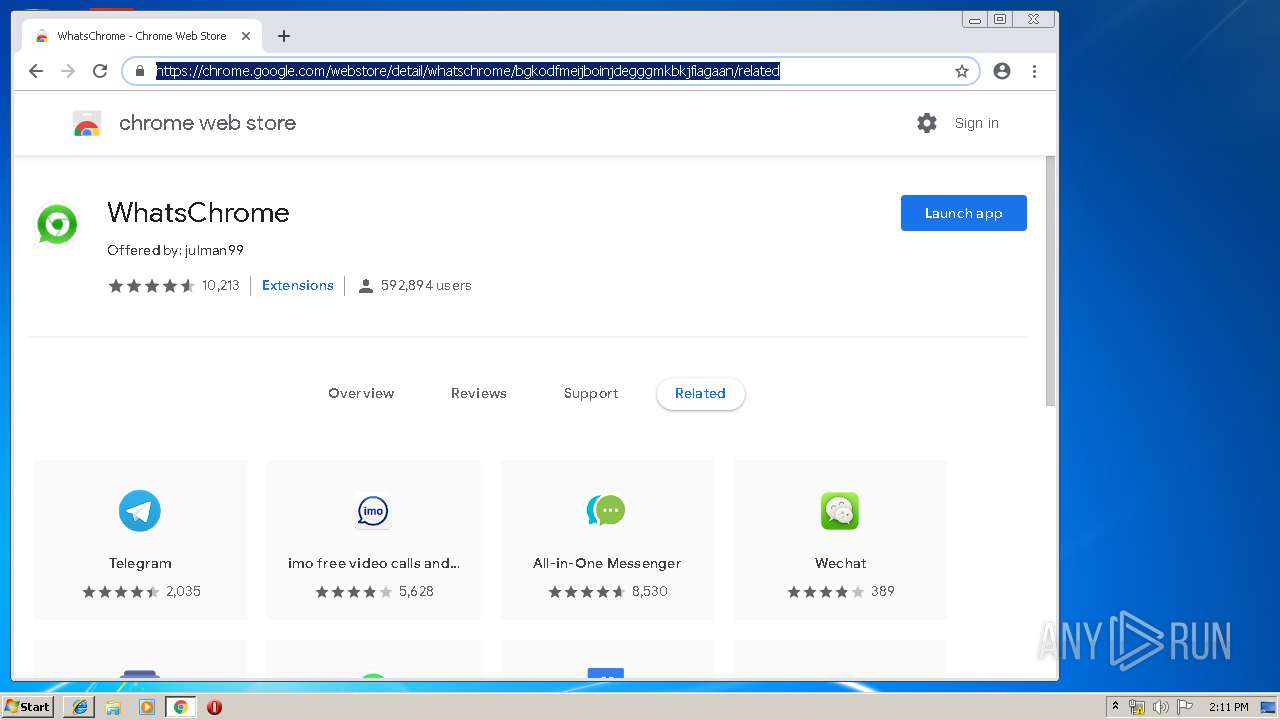Click the padlock site info icon
This screenshot has height=720, width=1280.
(x=140, y=71)
